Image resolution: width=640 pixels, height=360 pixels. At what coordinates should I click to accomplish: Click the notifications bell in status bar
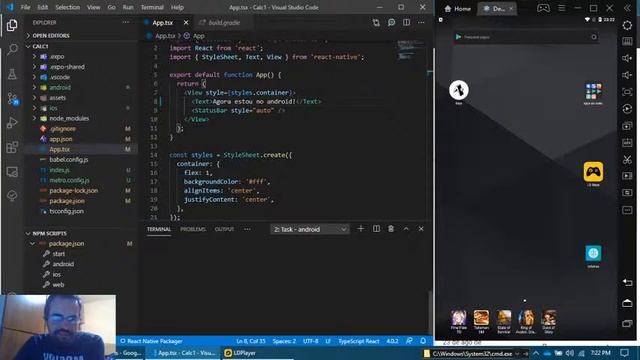[x=423, y=341]
